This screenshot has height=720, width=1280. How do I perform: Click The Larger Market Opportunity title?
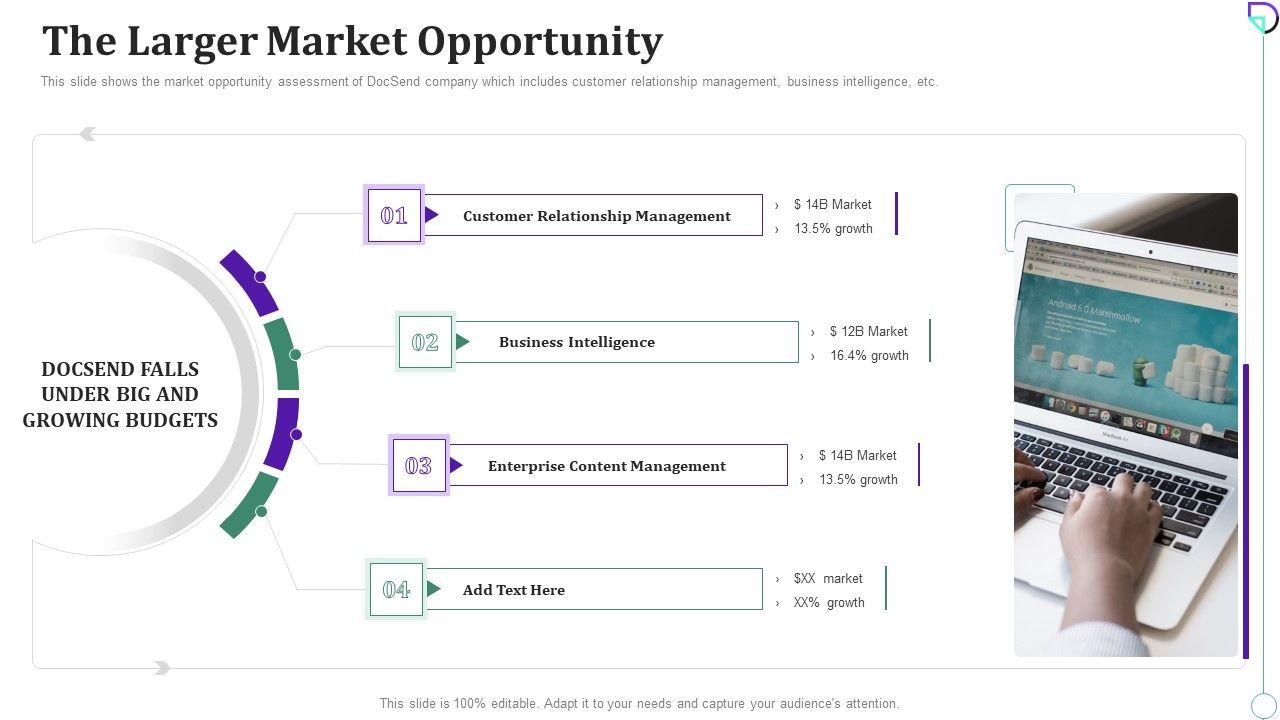[352, 42]
